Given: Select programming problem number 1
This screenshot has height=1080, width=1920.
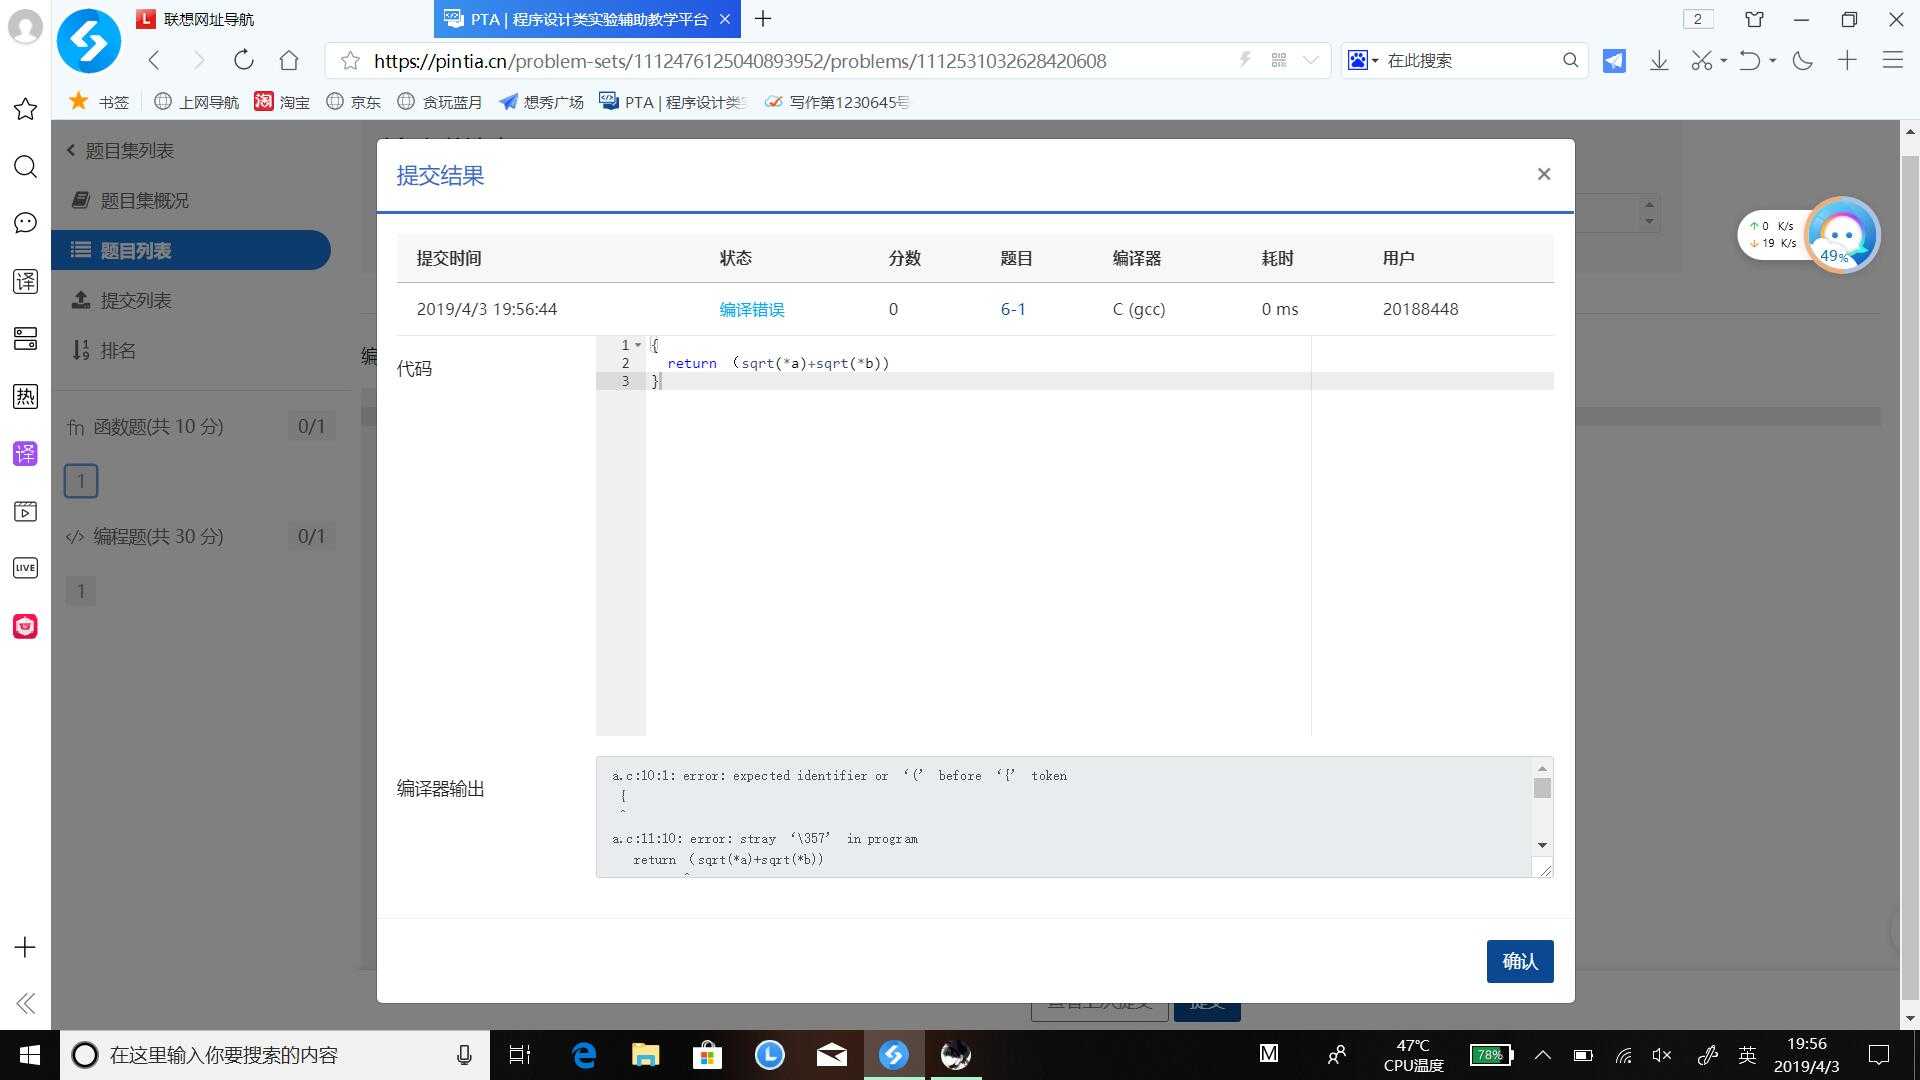Looking at the screenshot, I should coord(81,591).
